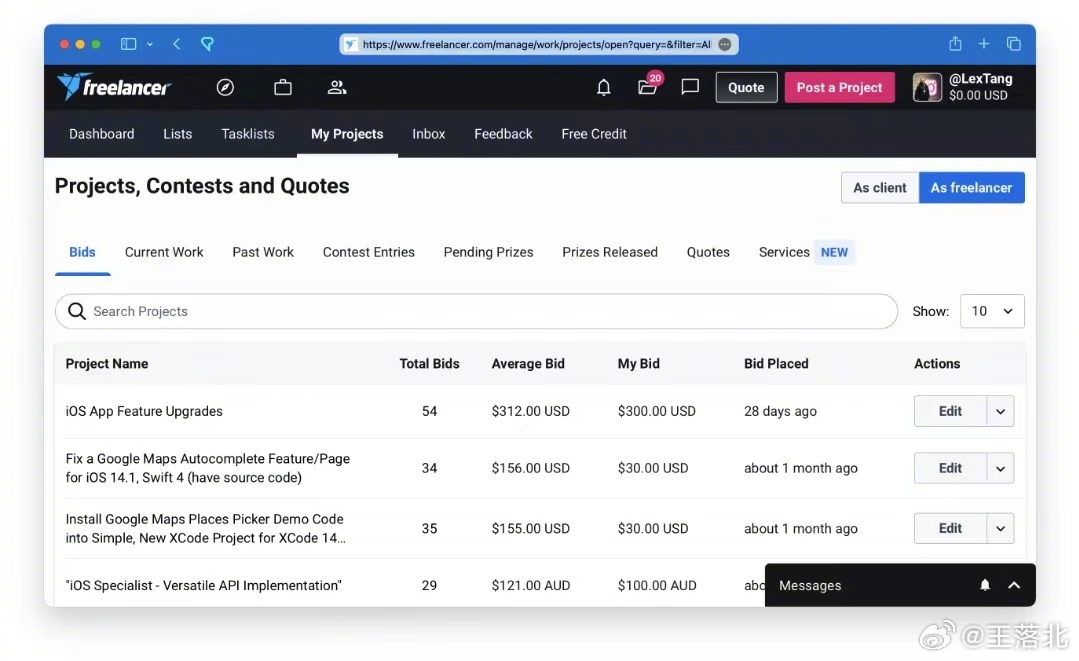The image size is (1079, 661).
Task: Switch to Services NEW tab
Action: 806,252
